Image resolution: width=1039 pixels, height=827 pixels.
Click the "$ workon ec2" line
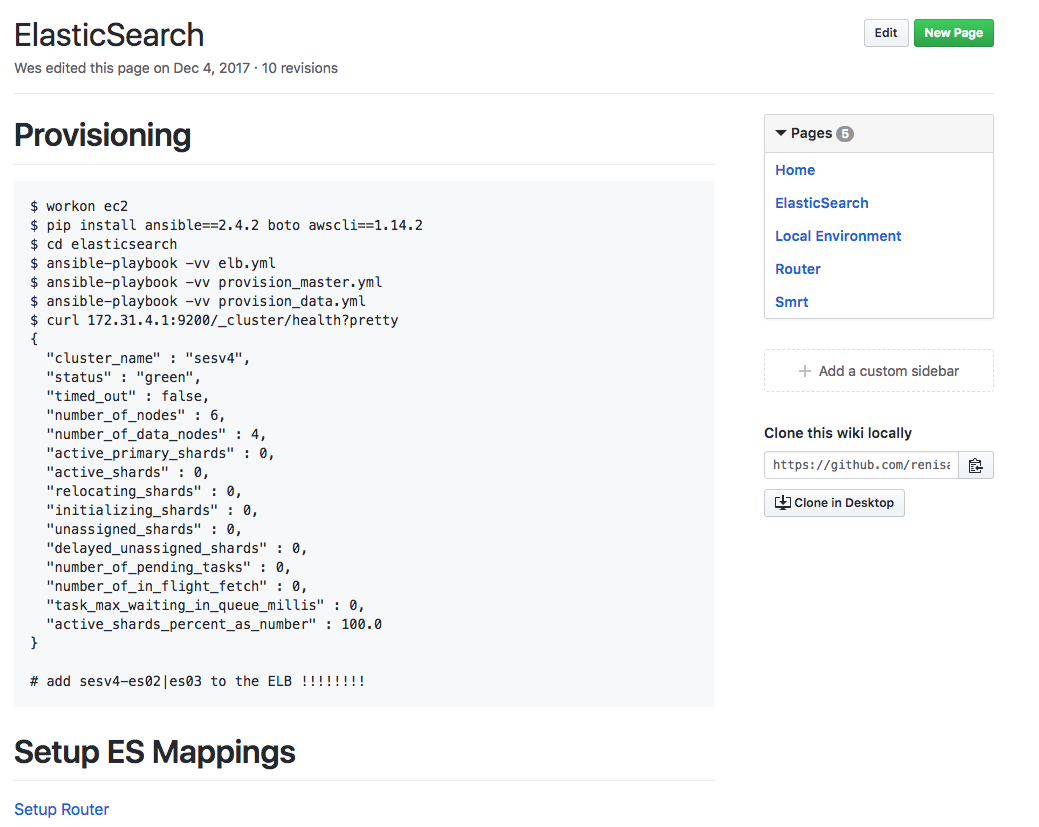tap(79, 206)
